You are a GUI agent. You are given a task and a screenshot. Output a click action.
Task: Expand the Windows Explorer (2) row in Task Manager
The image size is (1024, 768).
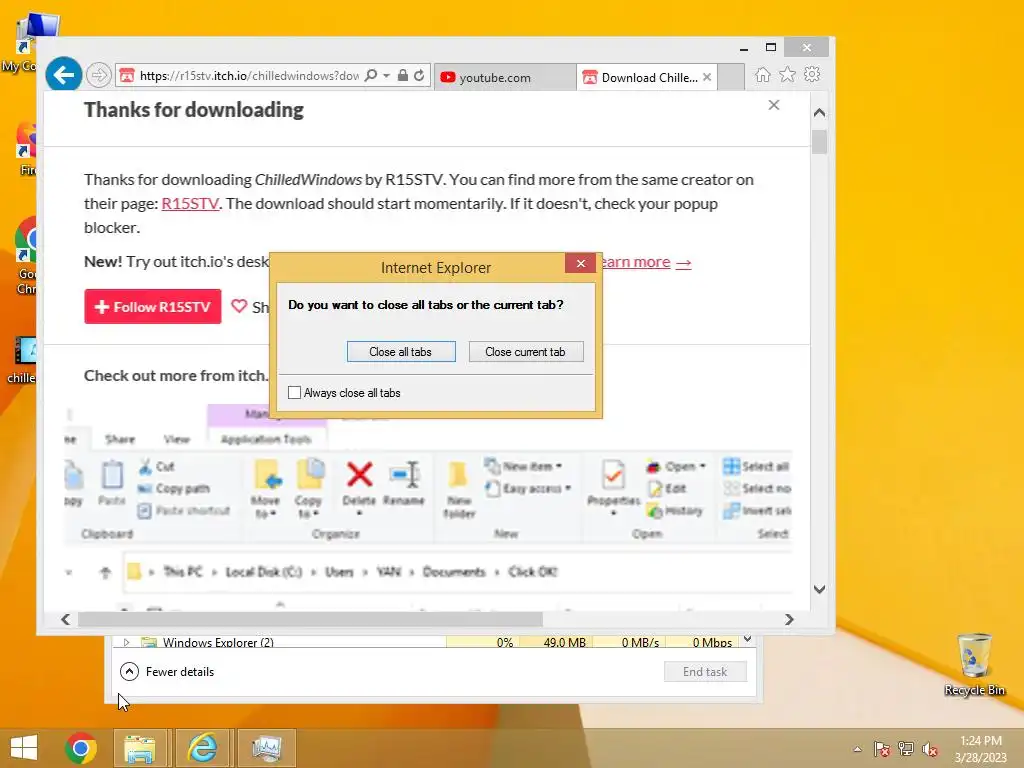tap(127, 643)
